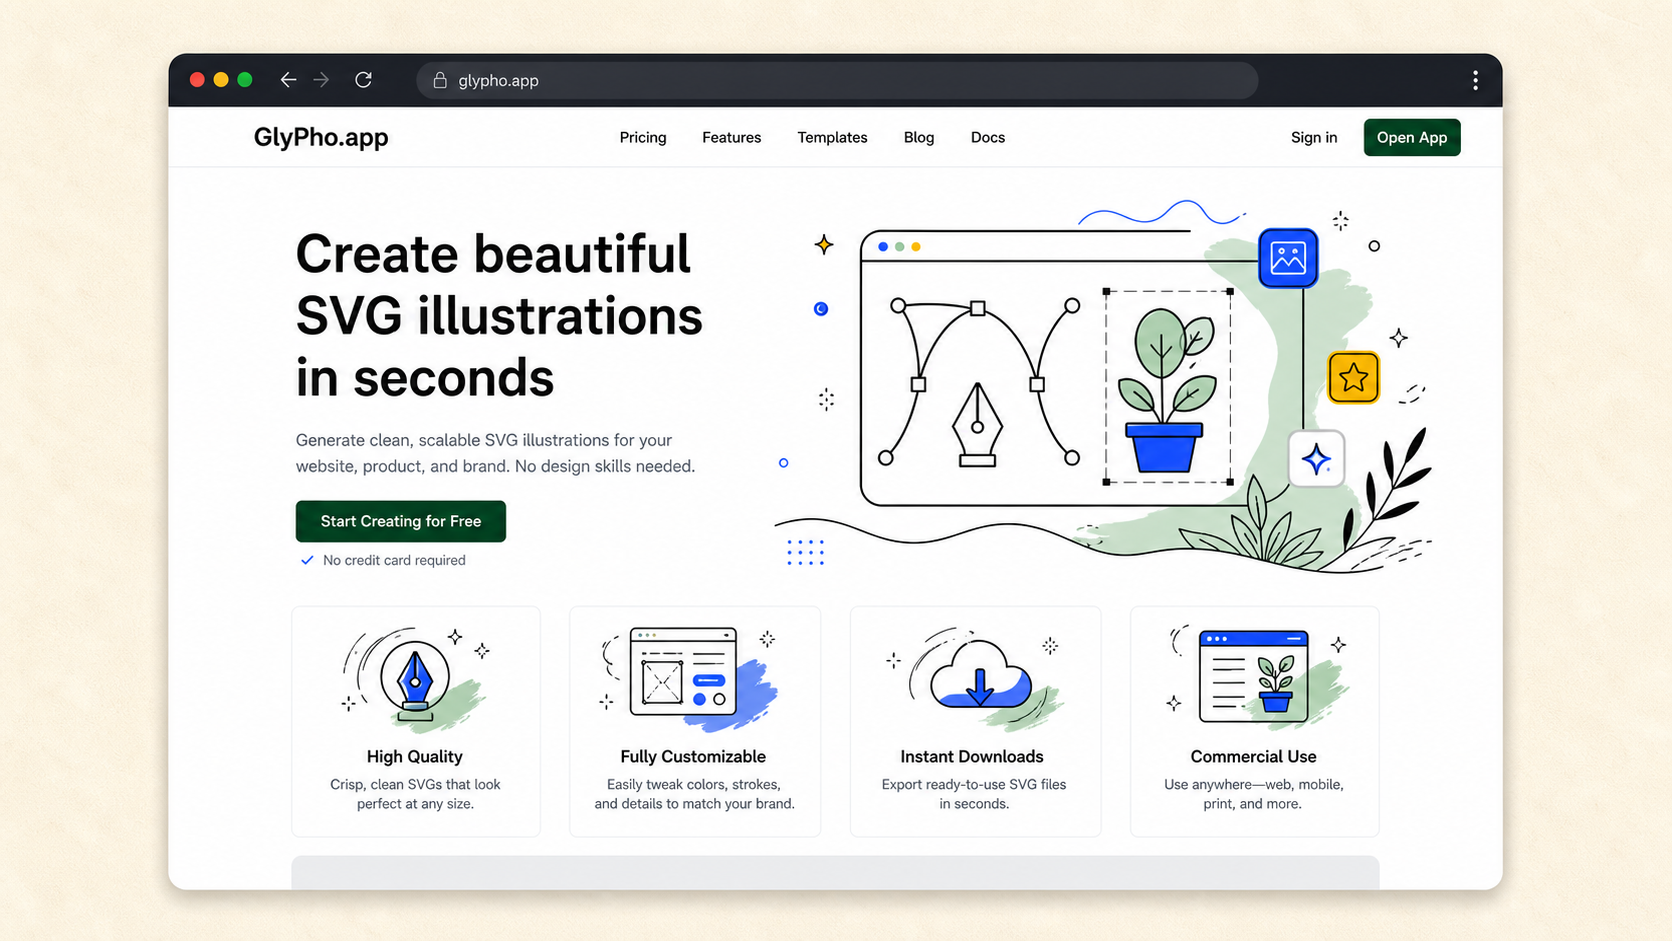The width and height of the screenshot is (1672, 941).
Task: Click the Commercial Use card title
Action: pos(1253,757)
